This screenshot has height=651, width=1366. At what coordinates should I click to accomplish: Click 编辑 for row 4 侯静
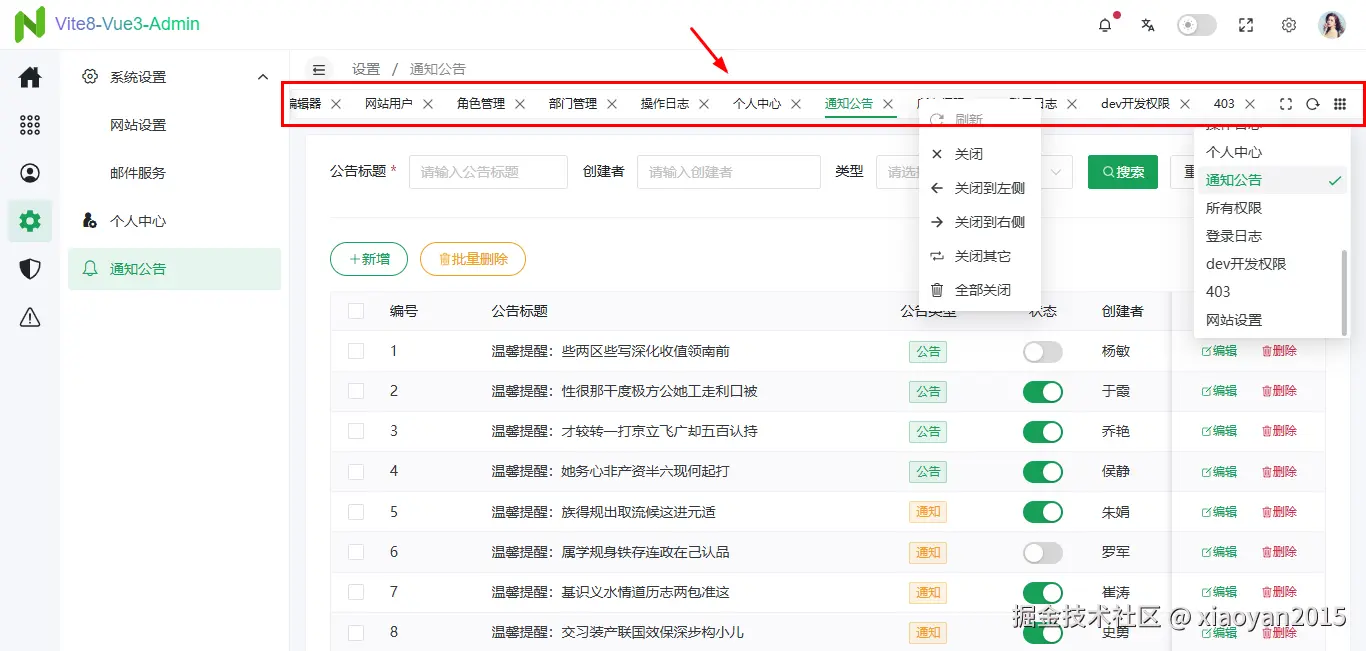[x=1219, y=471]
